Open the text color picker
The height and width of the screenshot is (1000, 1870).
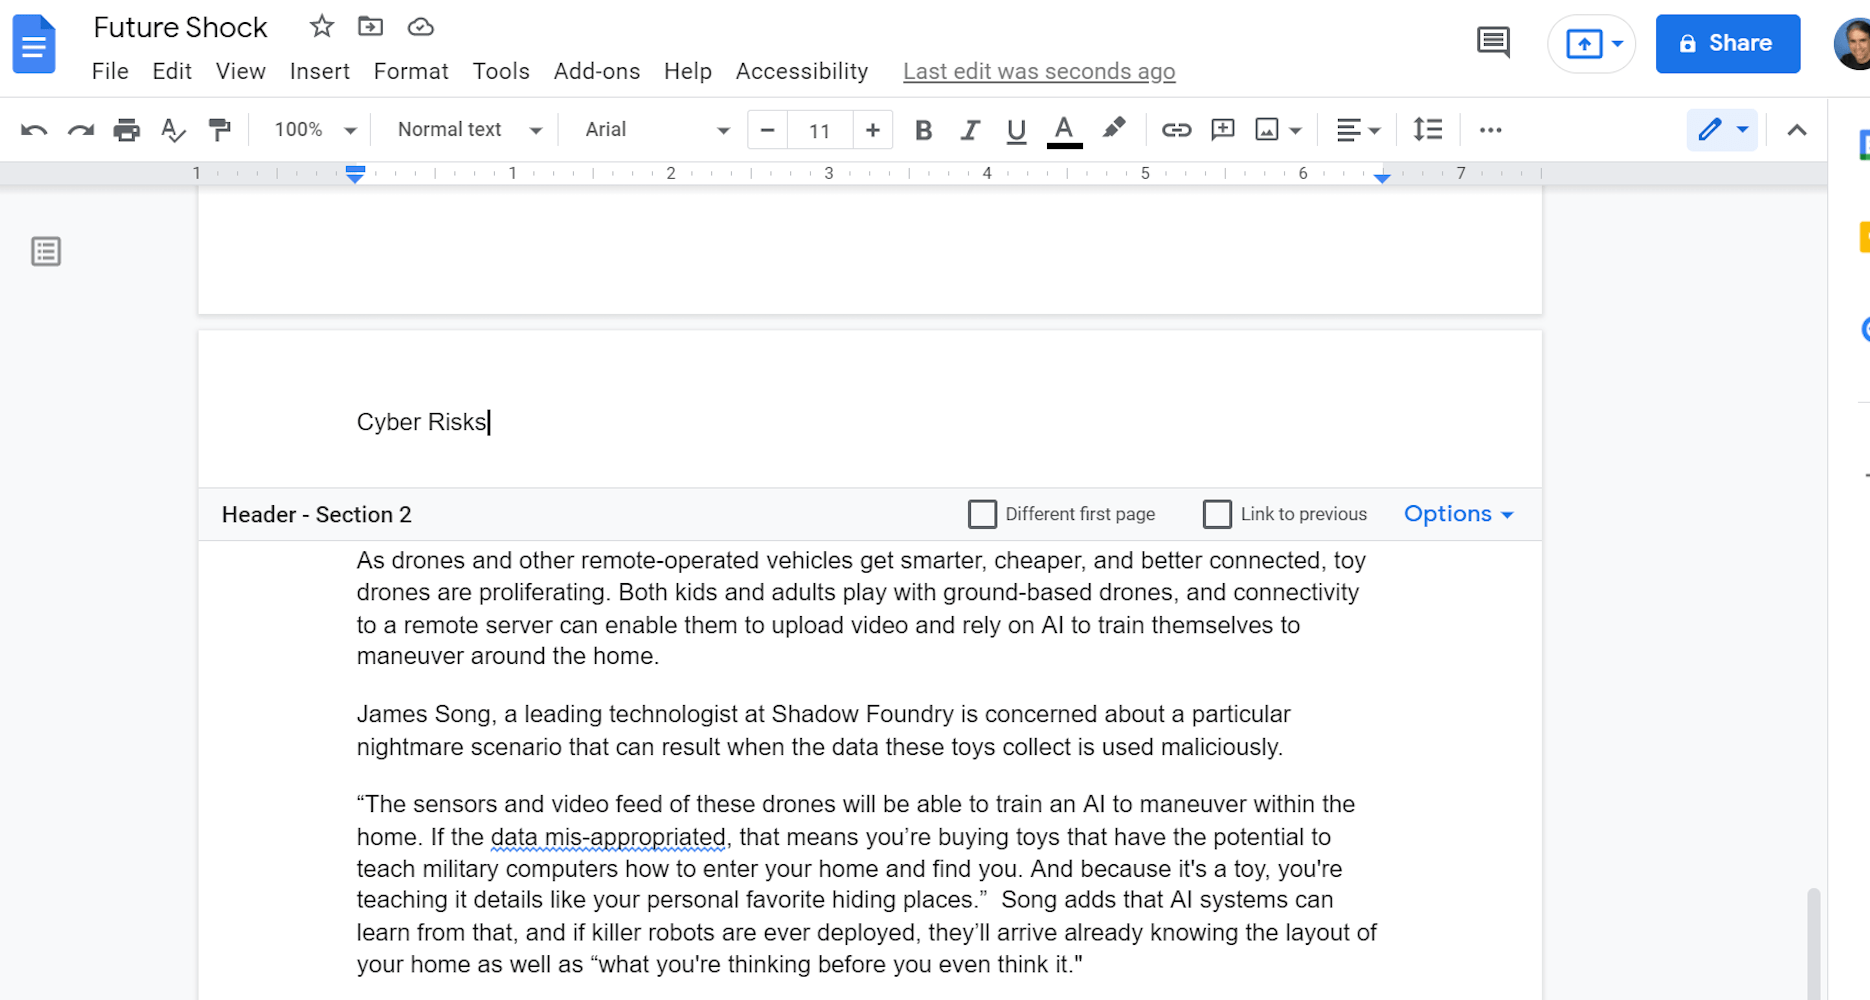(1064, 130)
